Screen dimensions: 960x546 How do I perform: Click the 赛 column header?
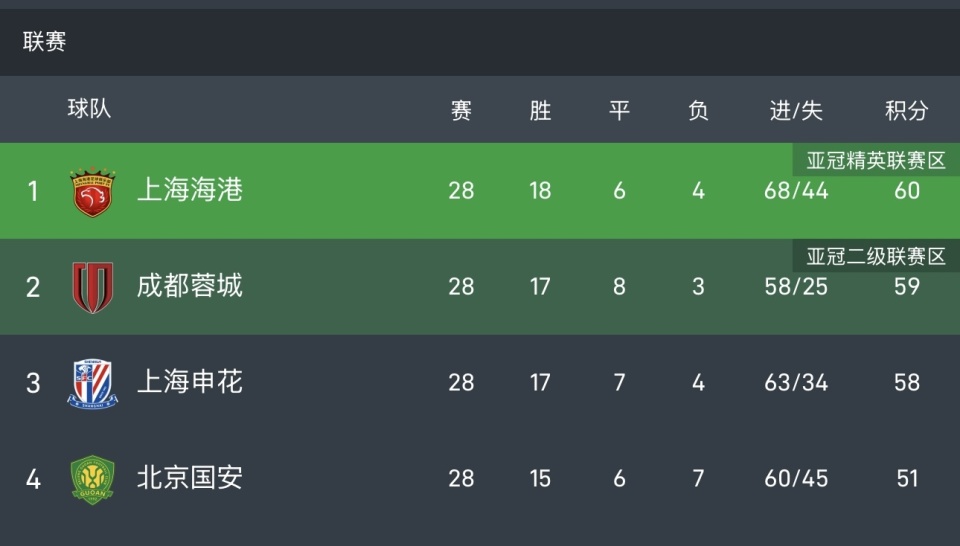click(461, 111)
